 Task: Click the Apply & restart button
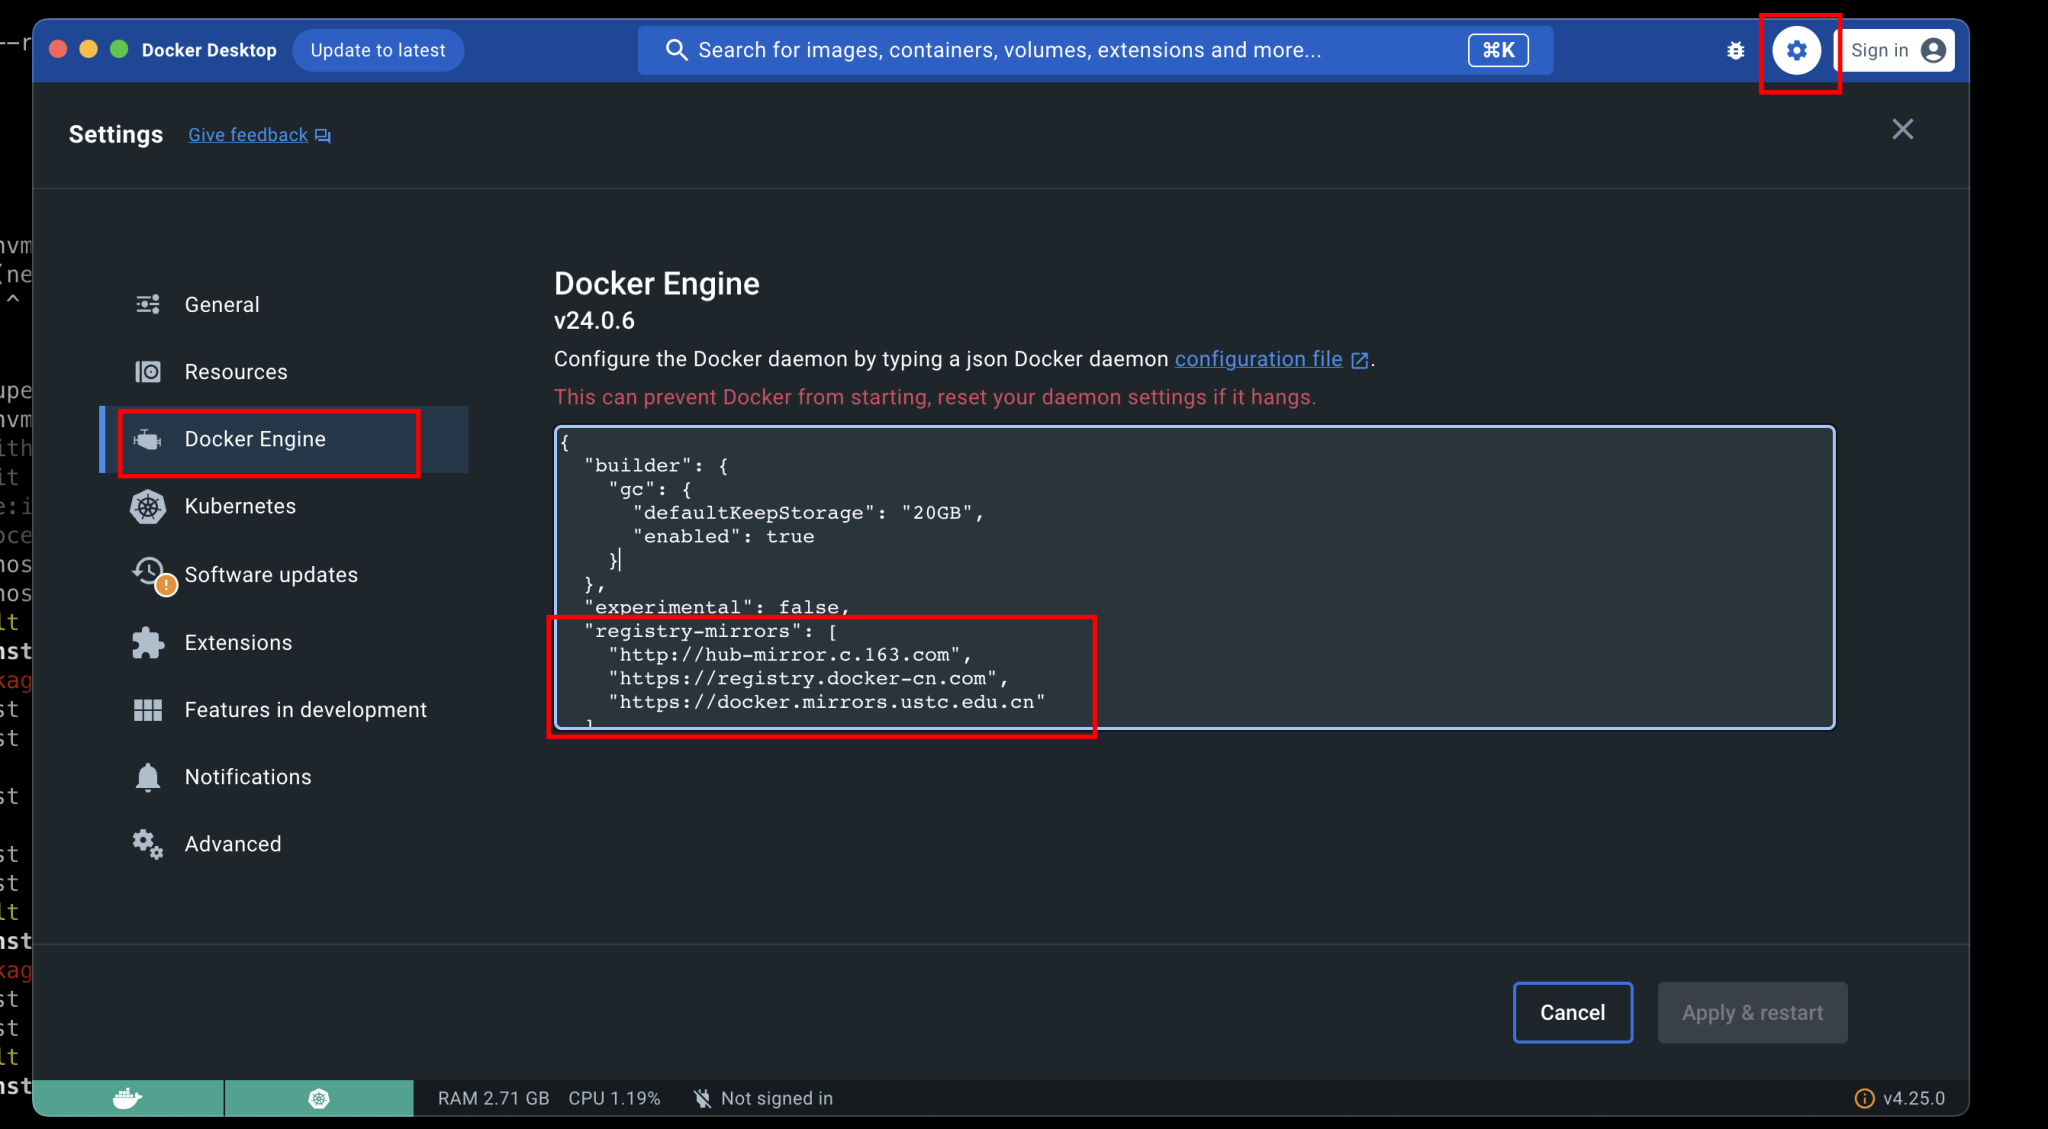[x=1752, y=1012]
